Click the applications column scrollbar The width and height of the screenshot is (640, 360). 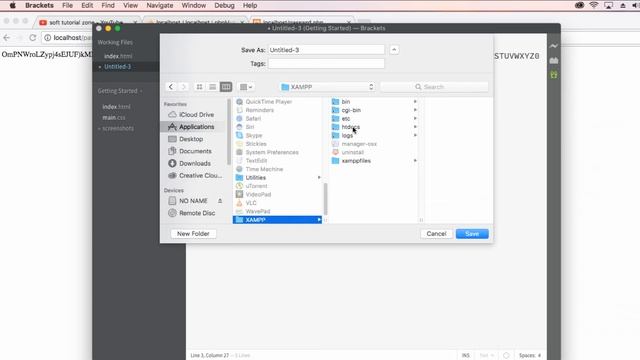click(x=325, y=199)
